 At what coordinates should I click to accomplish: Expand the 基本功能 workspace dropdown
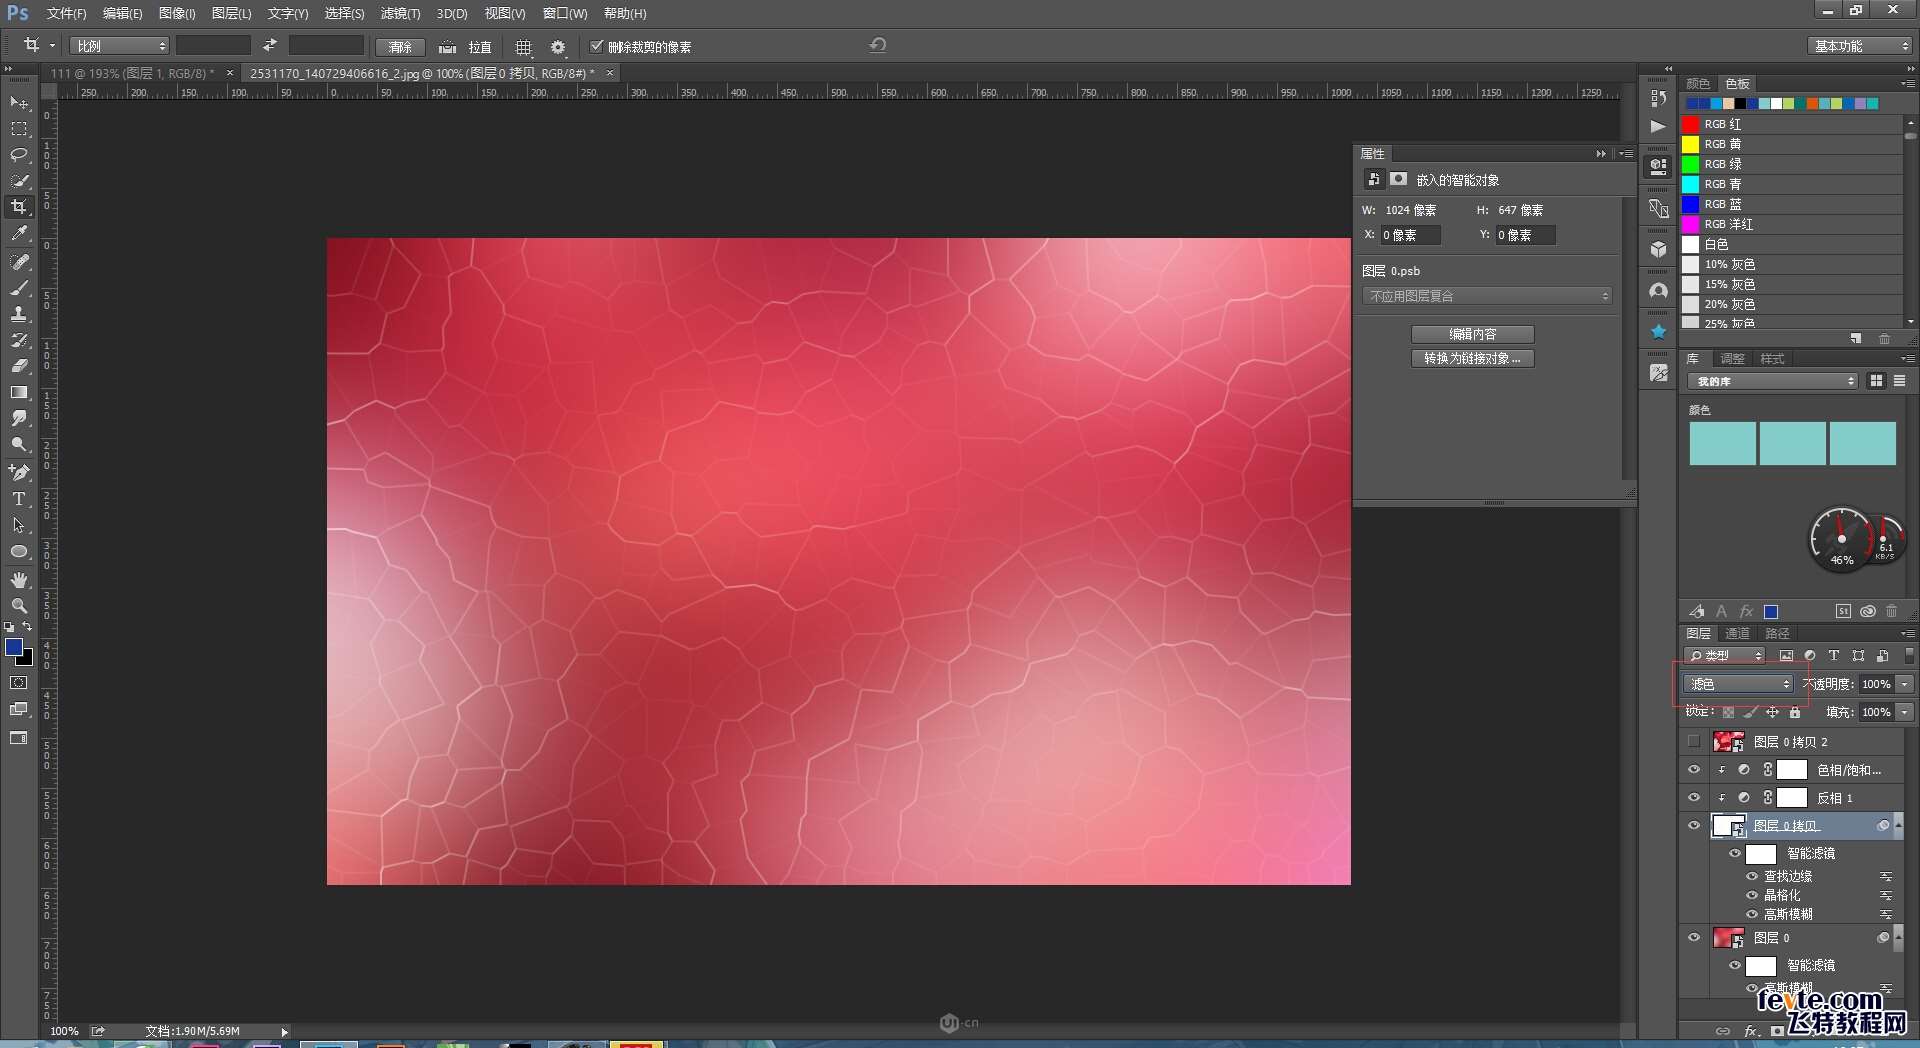click(1861, 46)
